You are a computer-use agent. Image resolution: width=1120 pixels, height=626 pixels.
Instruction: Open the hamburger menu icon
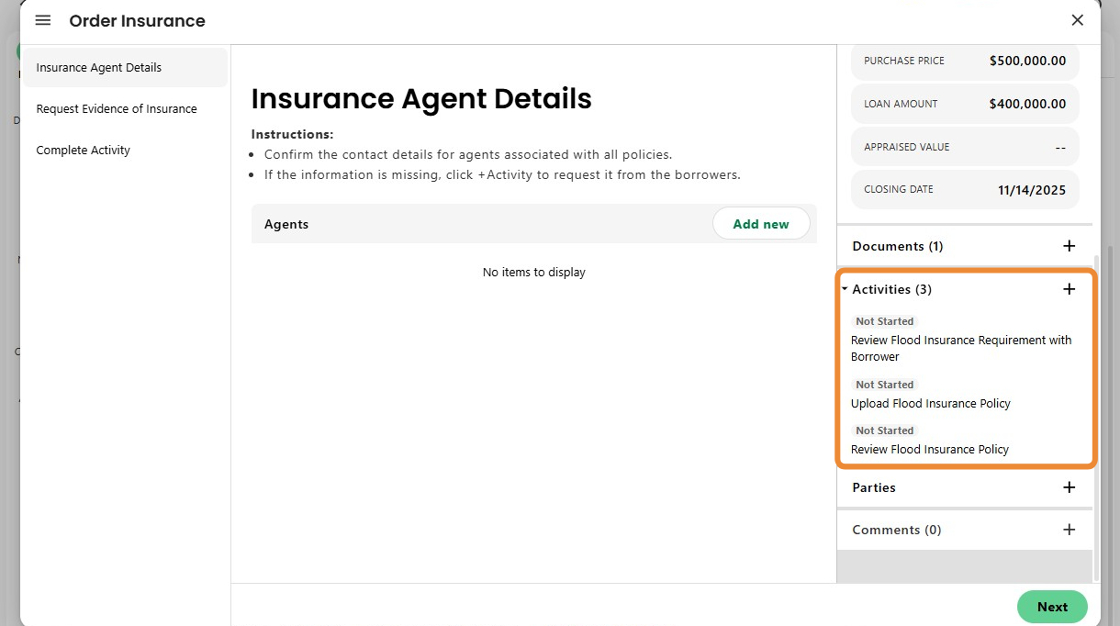click(43, 20)
